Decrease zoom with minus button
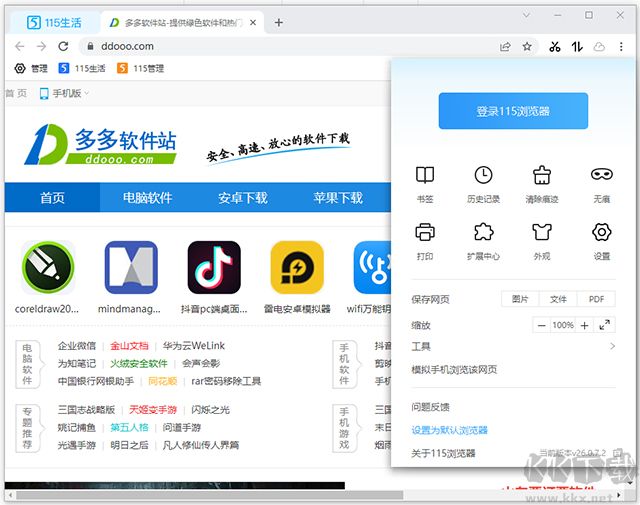 (x=542, y=325)
